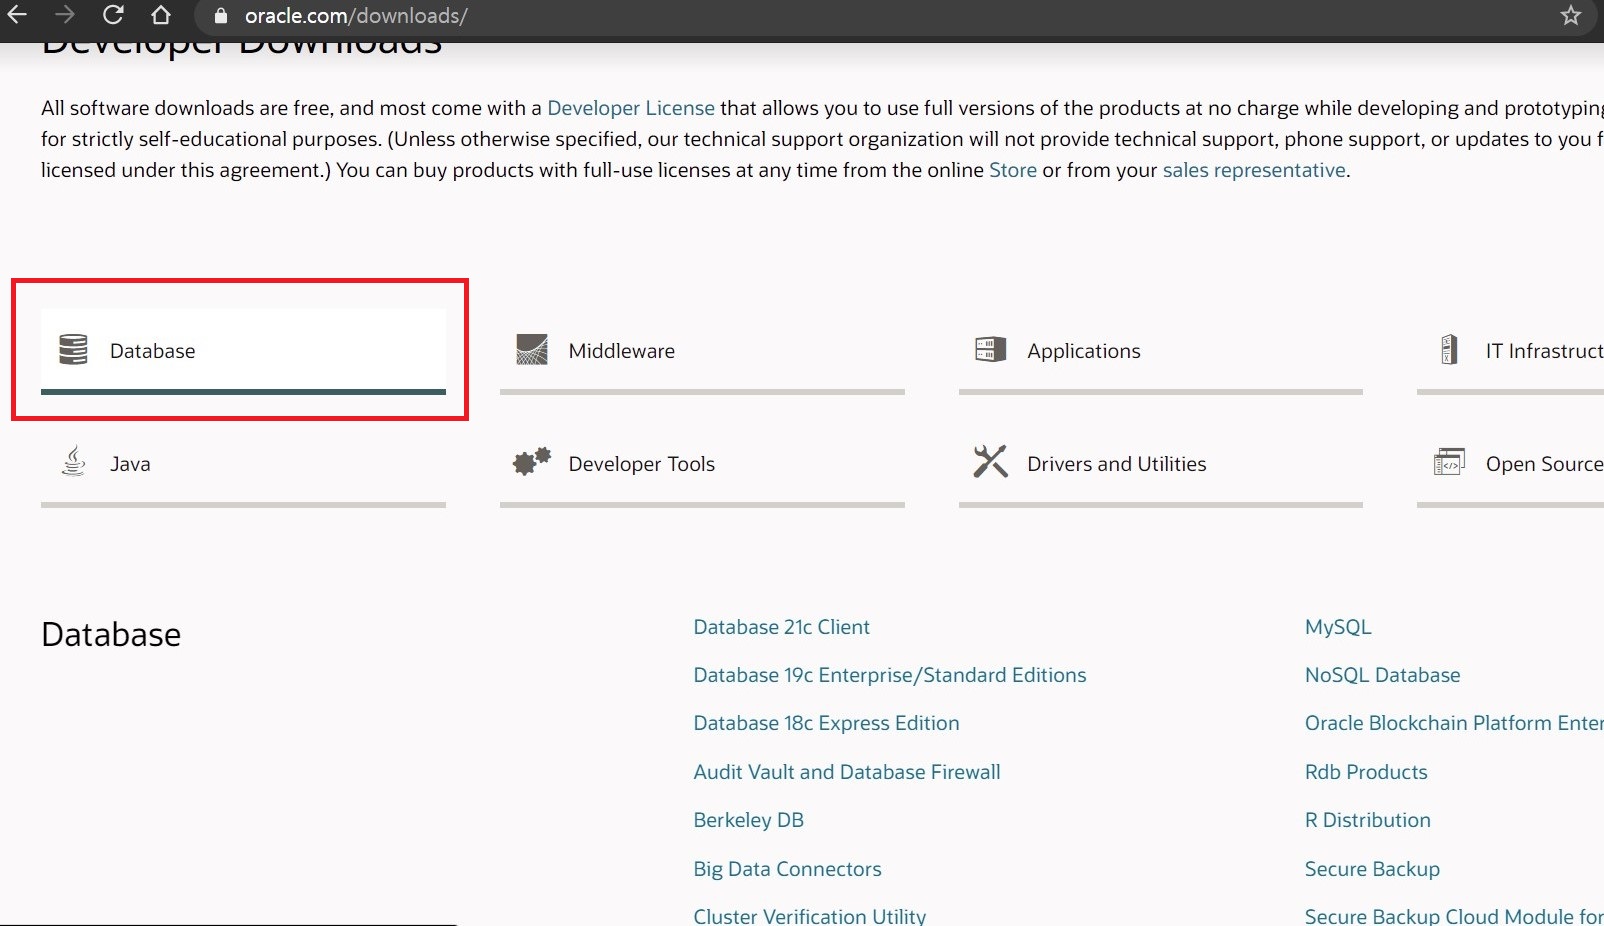Open the Secure Backup link
The height and width of the screenshot is (926, 1604).
pyautogui.click(x=1372, y=869)
